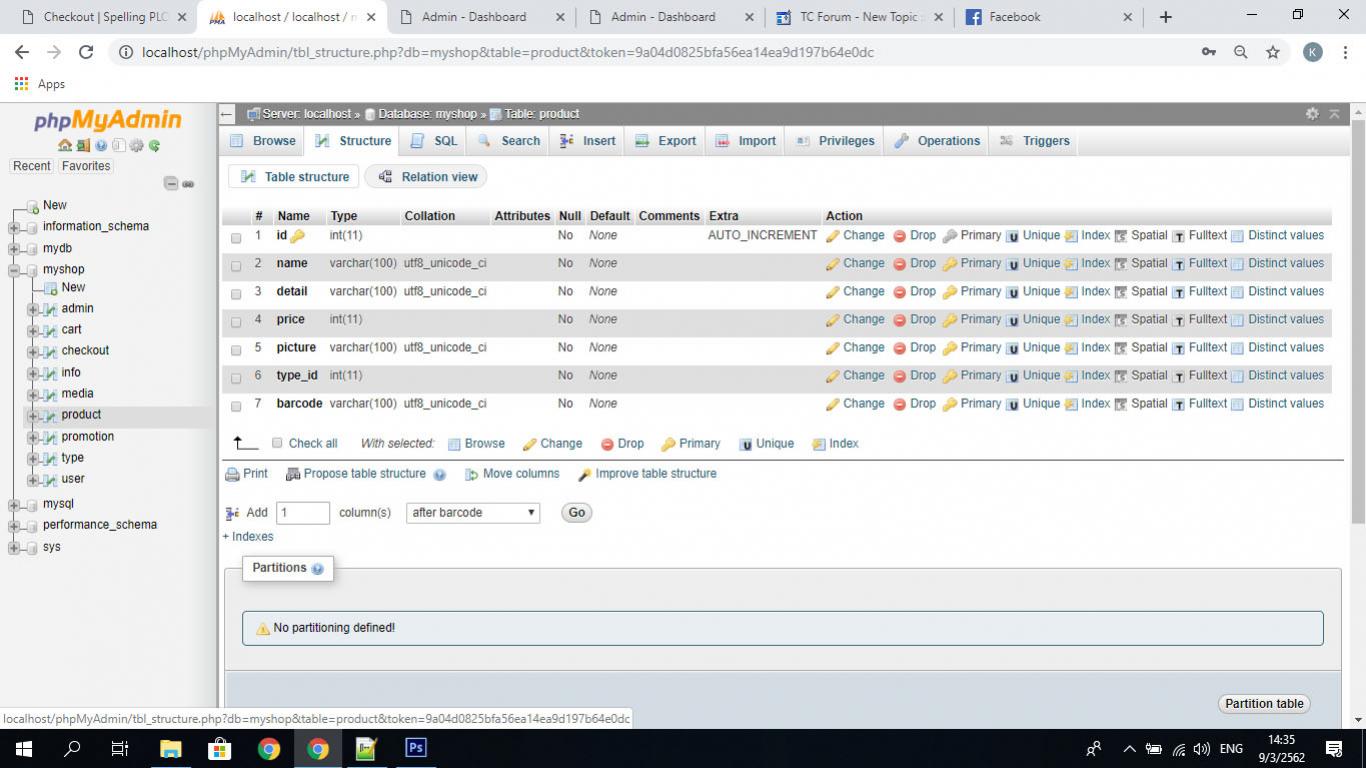This screenshot has width=1366, height=768.
Task: Open navigation panel settings gear icon
Action: (137, 146)
